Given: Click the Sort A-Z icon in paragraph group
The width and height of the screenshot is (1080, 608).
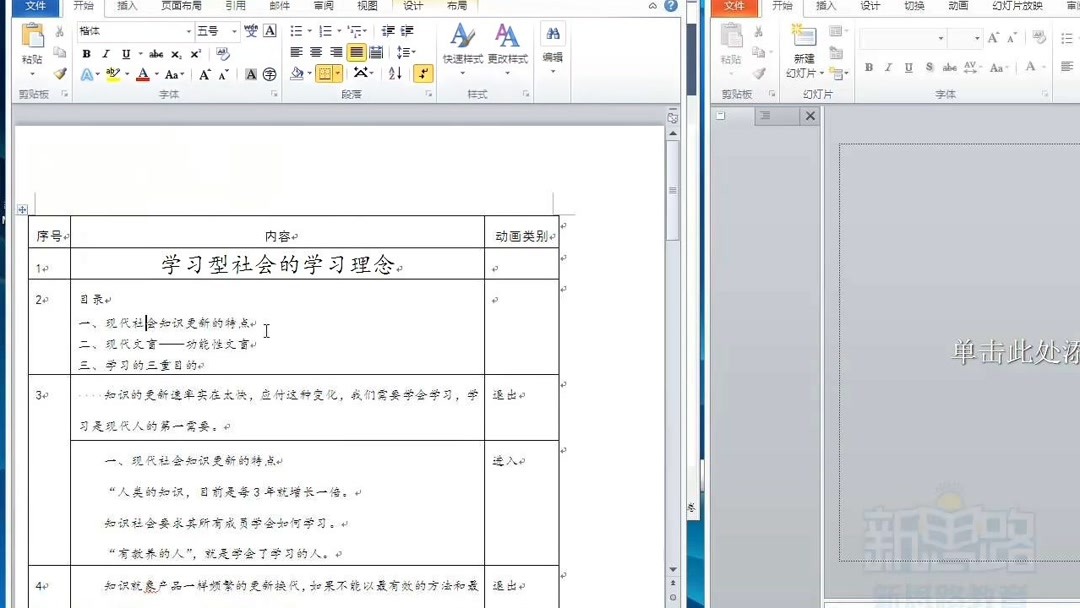Looking at the screenshot, I should pos(393,73).
